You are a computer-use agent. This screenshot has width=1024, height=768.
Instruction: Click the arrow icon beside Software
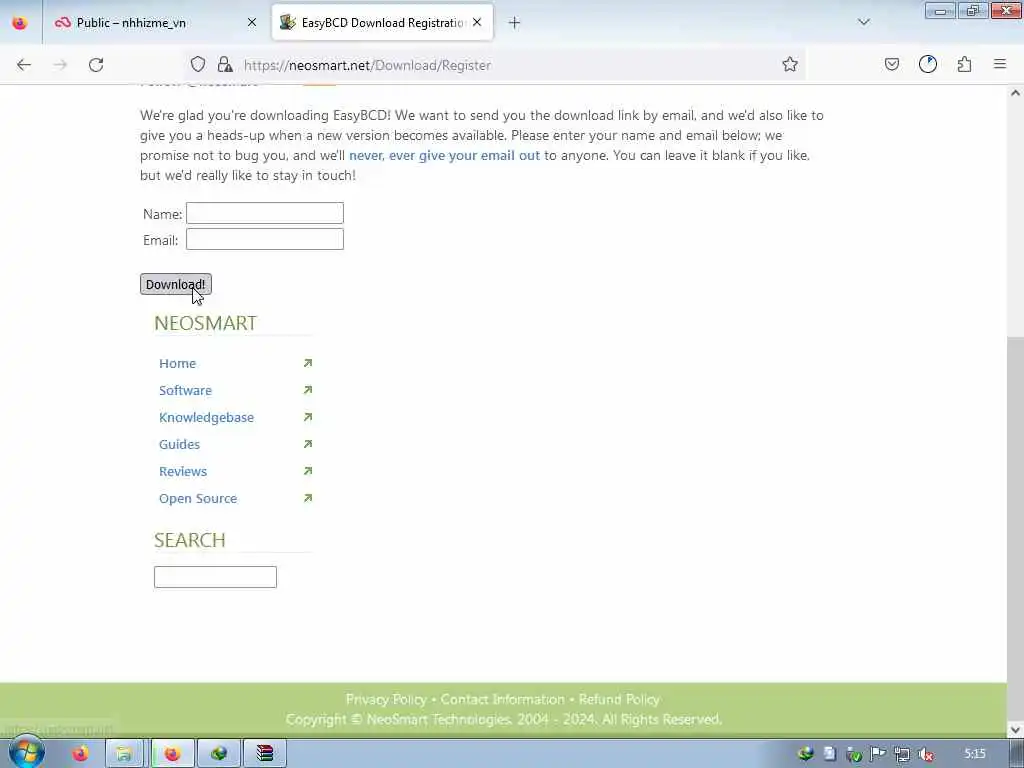[x=308, y=390]
